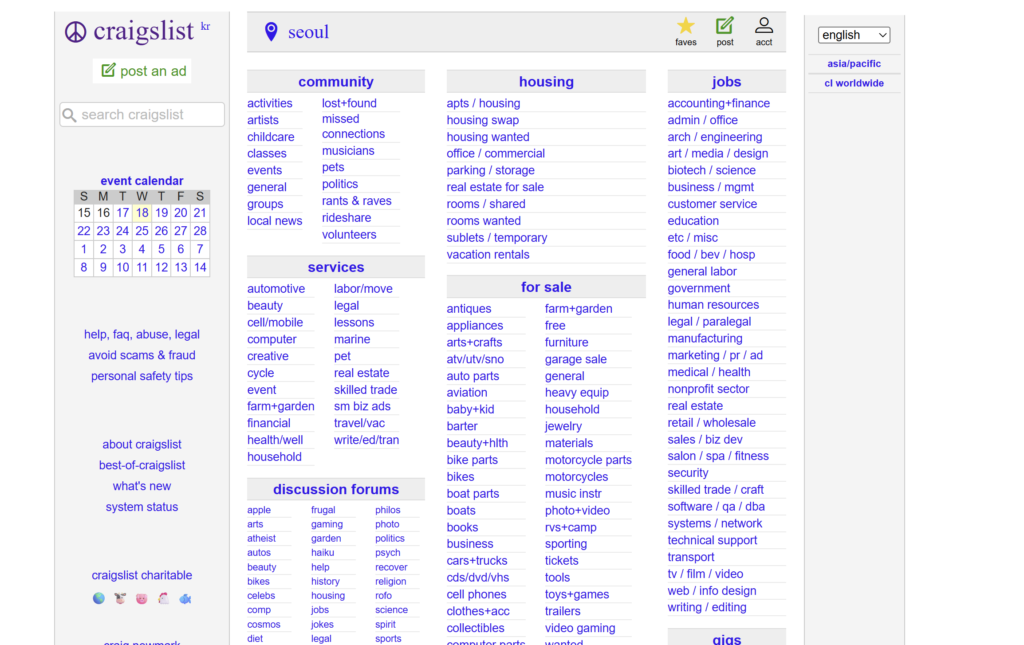Screen dimensions: 1024x645
Task: Expand the cl worldwide section
Action: (854, 83)
